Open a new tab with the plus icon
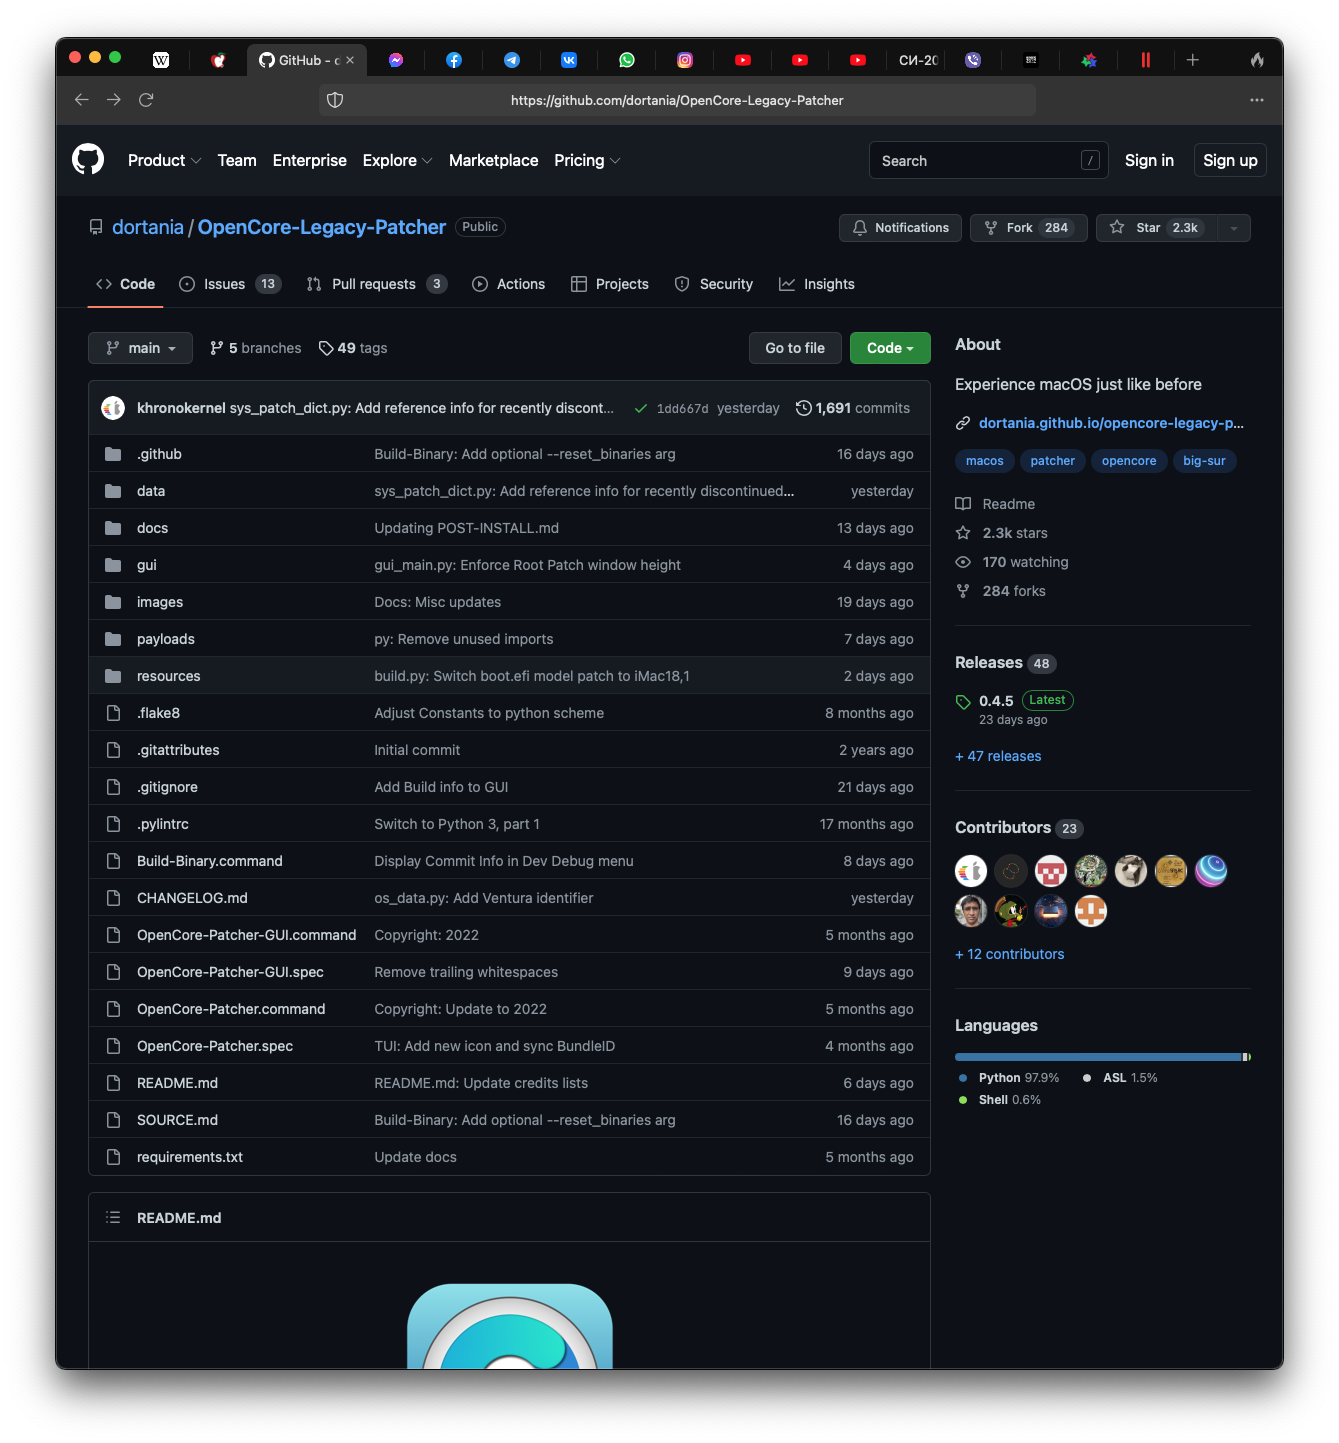Viewport: 1339px width, 1443px height. [x=1193, y=60]
